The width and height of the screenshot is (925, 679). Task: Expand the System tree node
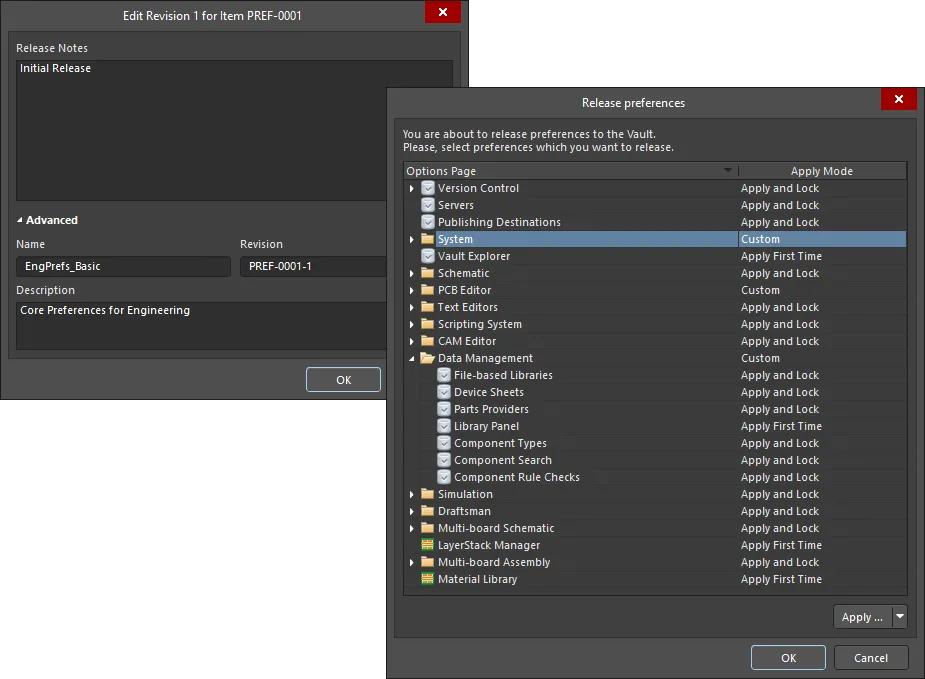point(412,239)
